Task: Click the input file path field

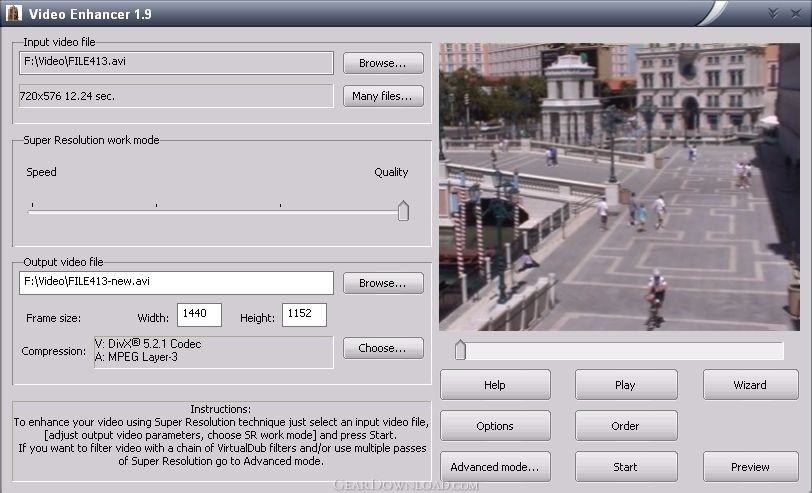Action: 177,63
